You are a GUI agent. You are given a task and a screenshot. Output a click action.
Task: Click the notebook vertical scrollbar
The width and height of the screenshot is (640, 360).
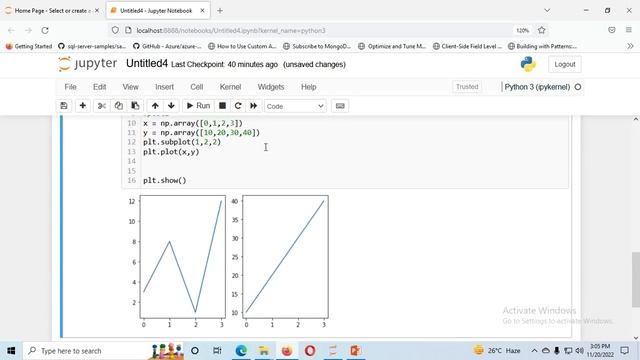636,280
